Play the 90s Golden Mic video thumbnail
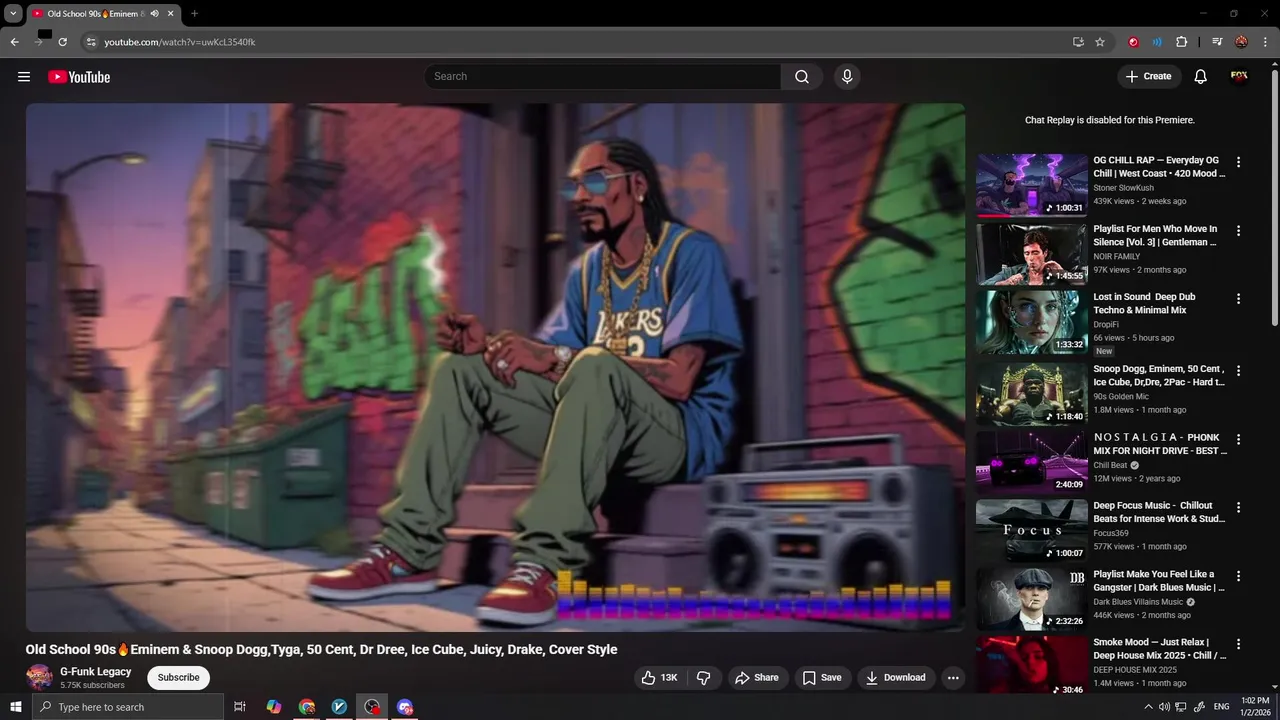The image size is (1280, 720). [1032, 394]
